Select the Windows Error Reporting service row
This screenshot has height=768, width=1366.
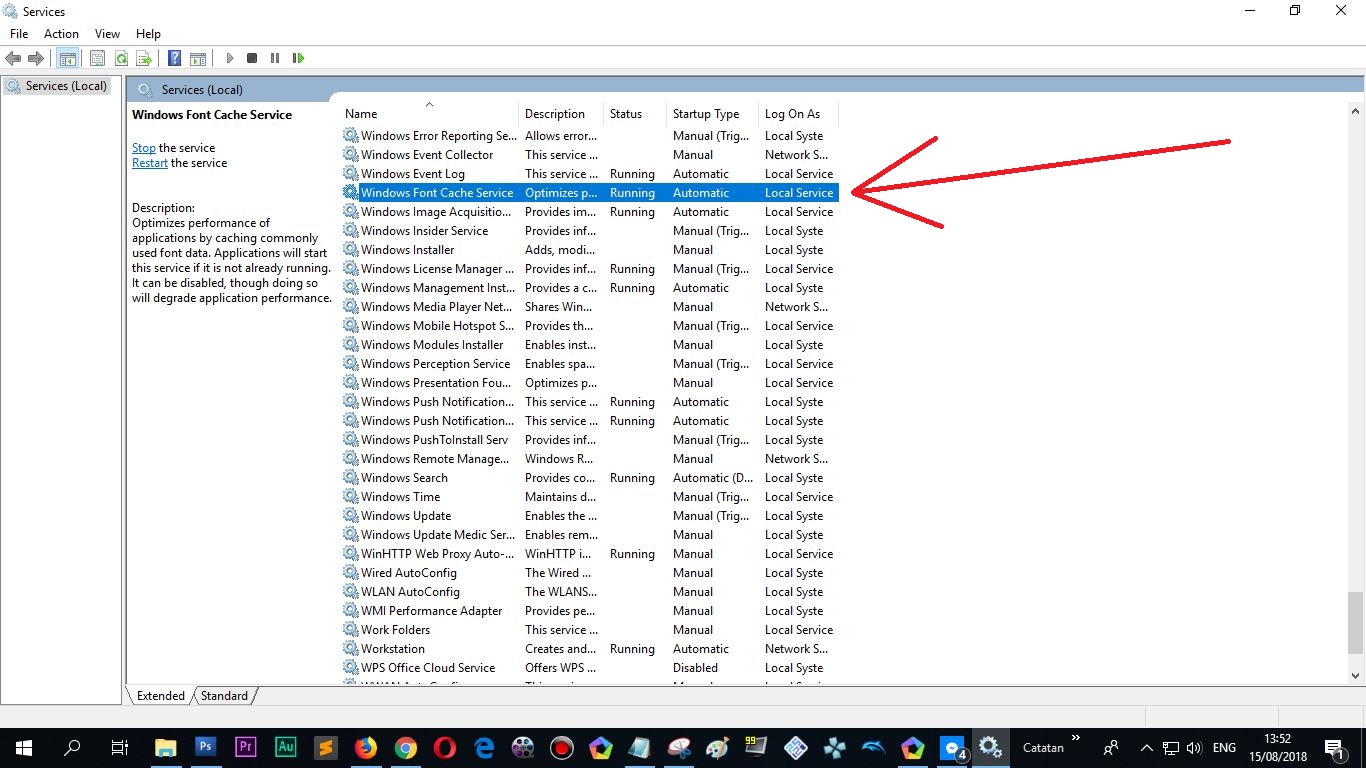(590, 136)
